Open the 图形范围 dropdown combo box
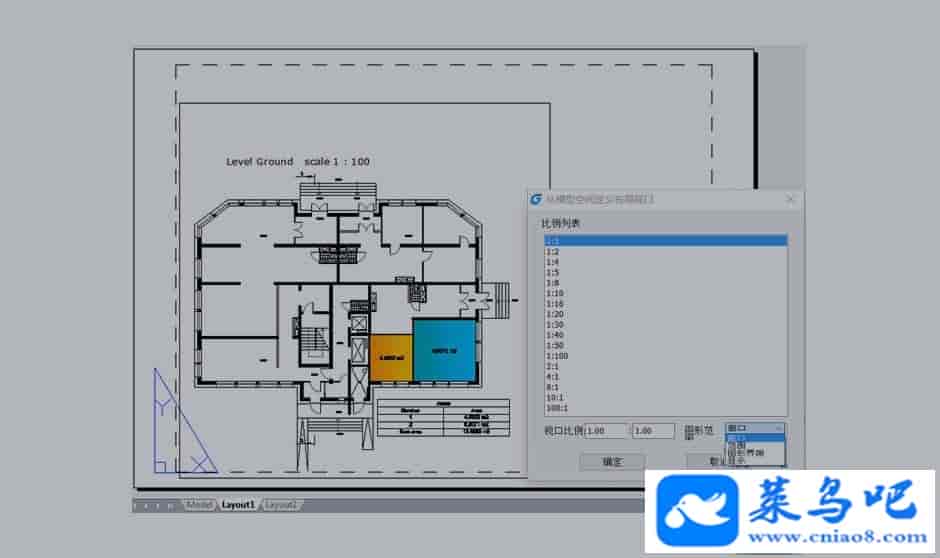This screenshot has width=940, height=558. (x=755, y=428)
